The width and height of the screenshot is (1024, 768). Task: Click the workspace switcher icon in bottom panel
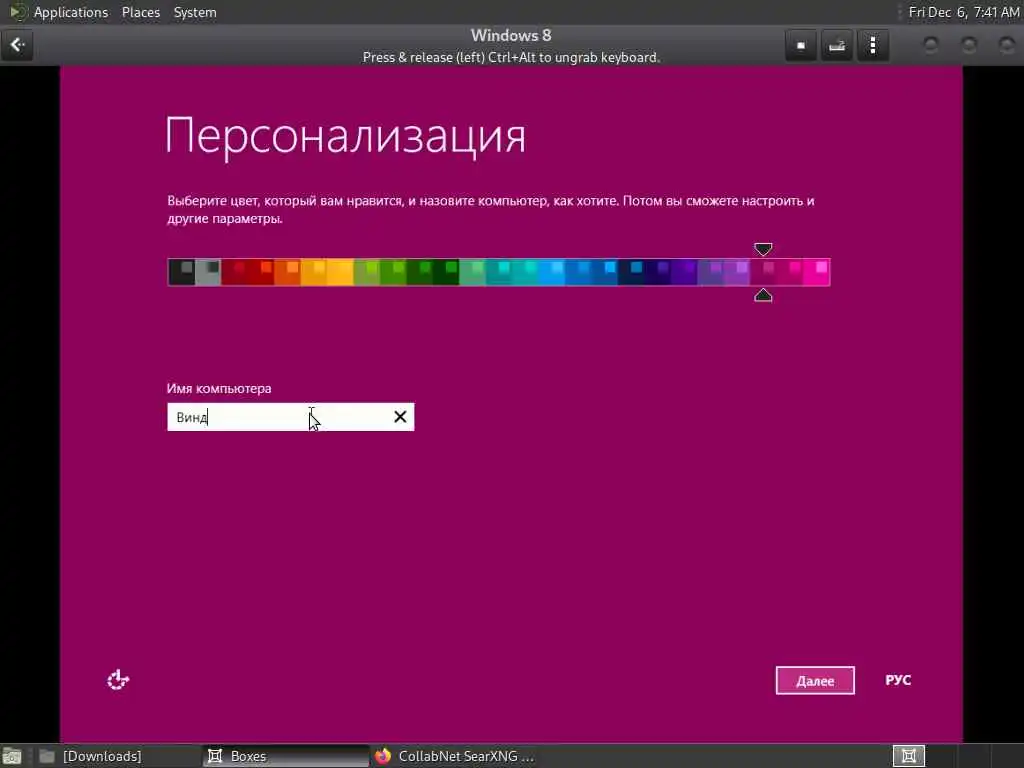(908, 756)
